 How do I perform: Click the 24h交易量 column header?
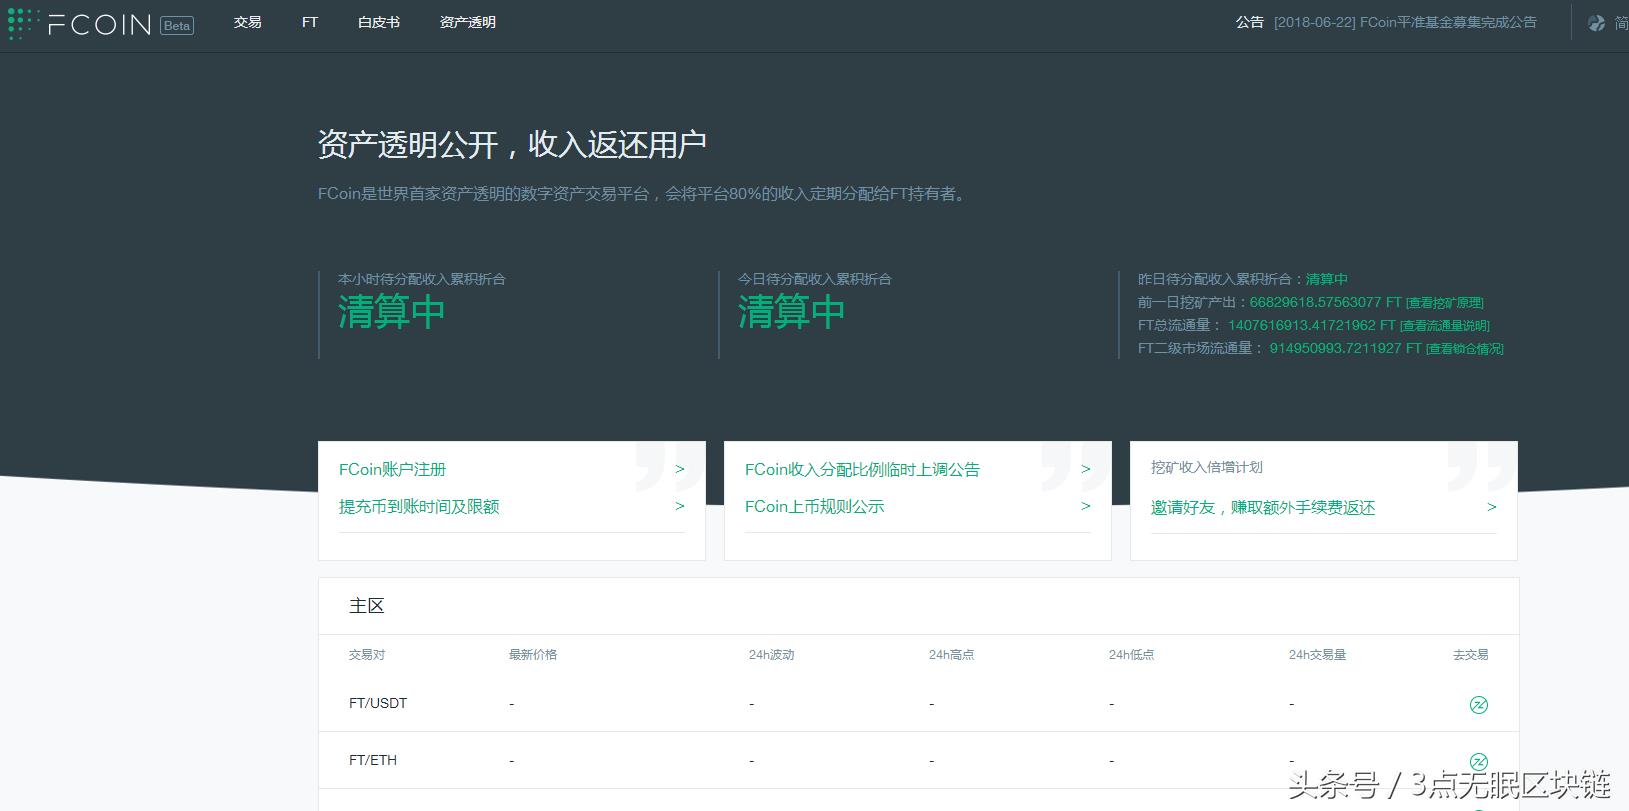coord(1317,655)
